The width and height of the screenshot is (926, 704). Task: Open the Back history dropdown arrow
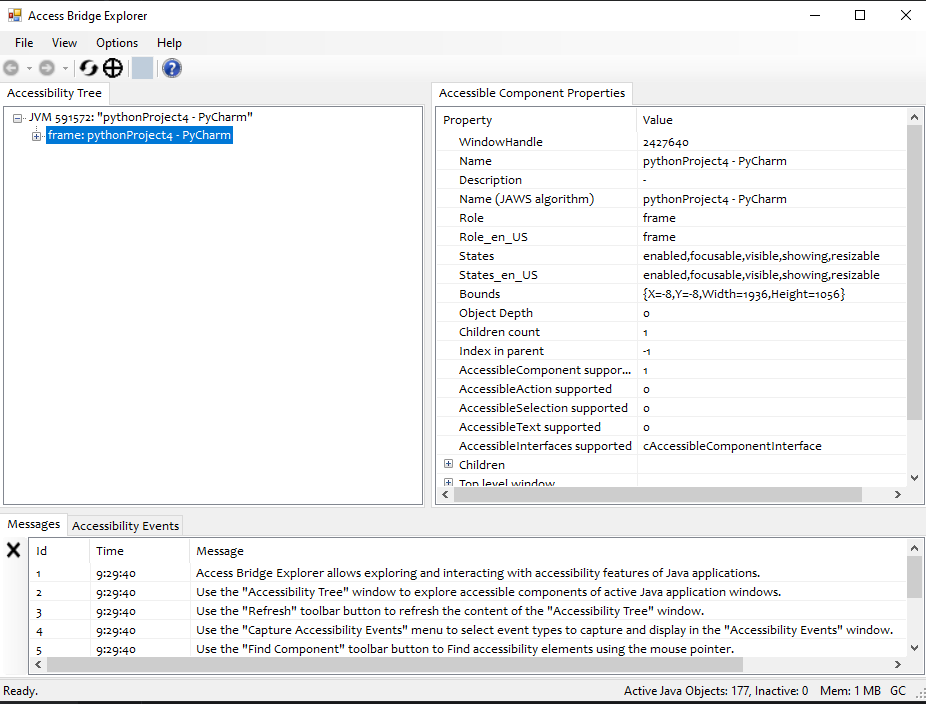pos(29,69)
